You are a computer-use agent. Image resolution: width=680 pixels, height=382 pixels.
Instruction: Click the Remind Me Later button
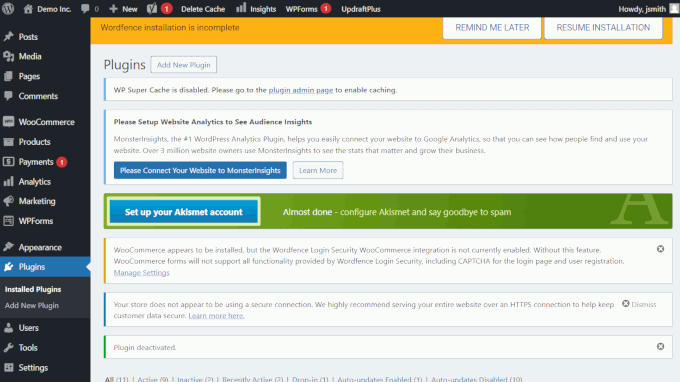(x=492, y=28)
